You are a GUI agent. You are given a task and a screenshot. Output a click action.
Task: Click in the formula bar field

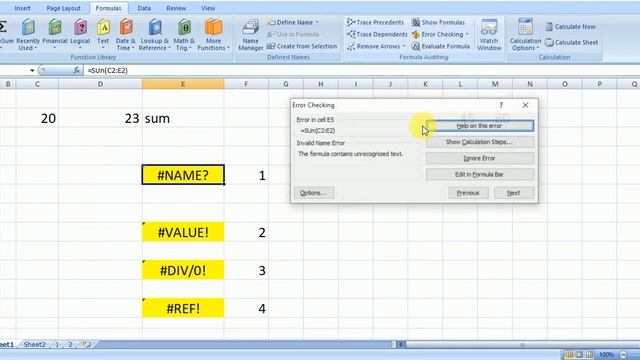[x=361, y=71]
